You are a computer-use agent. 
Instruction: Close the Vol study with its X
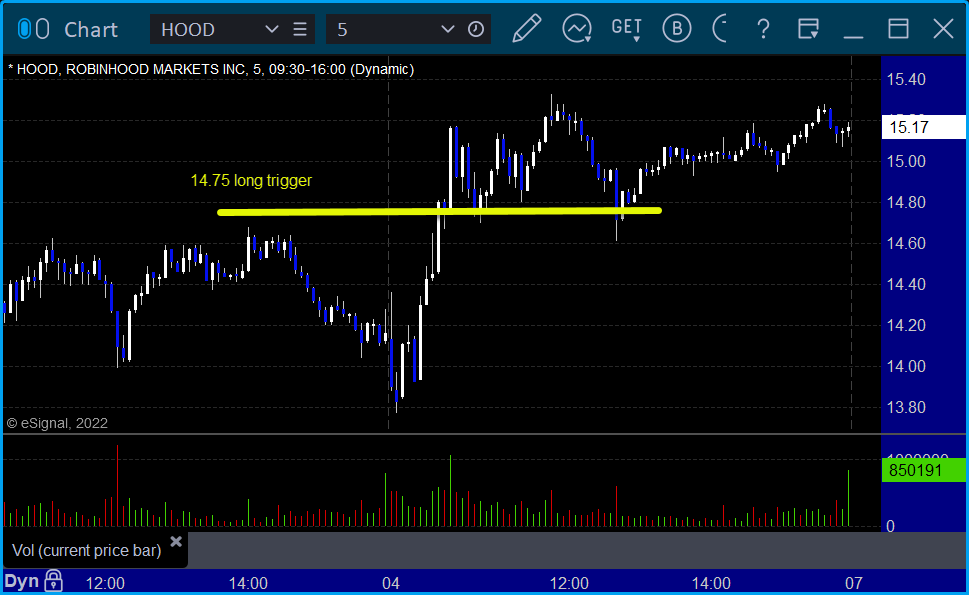pyautogui.click(x=176, y=542)
